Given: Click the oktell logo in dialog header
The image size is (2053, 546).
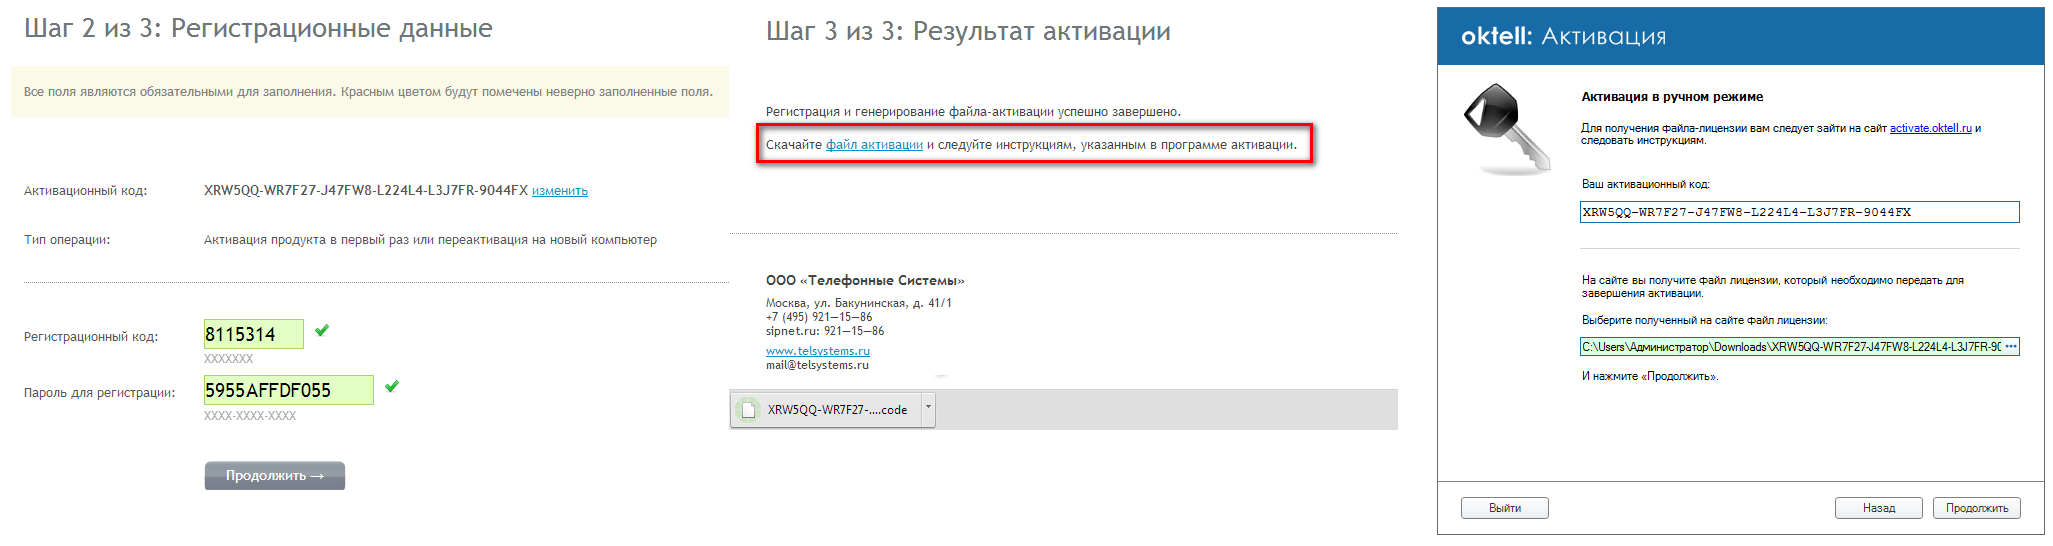Looking at the screenshot, I should point(1496,37).
